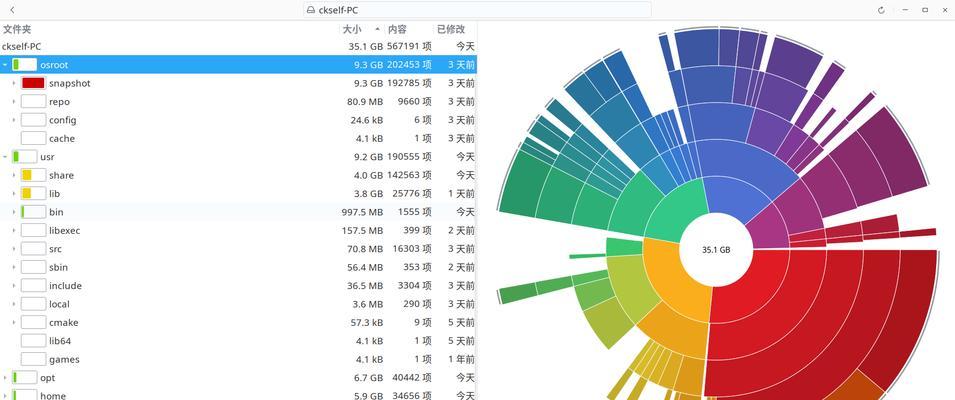Screen dimensions: 955x400
Task: Click the 997.5 MB size value
Action: tap(362, 212)
